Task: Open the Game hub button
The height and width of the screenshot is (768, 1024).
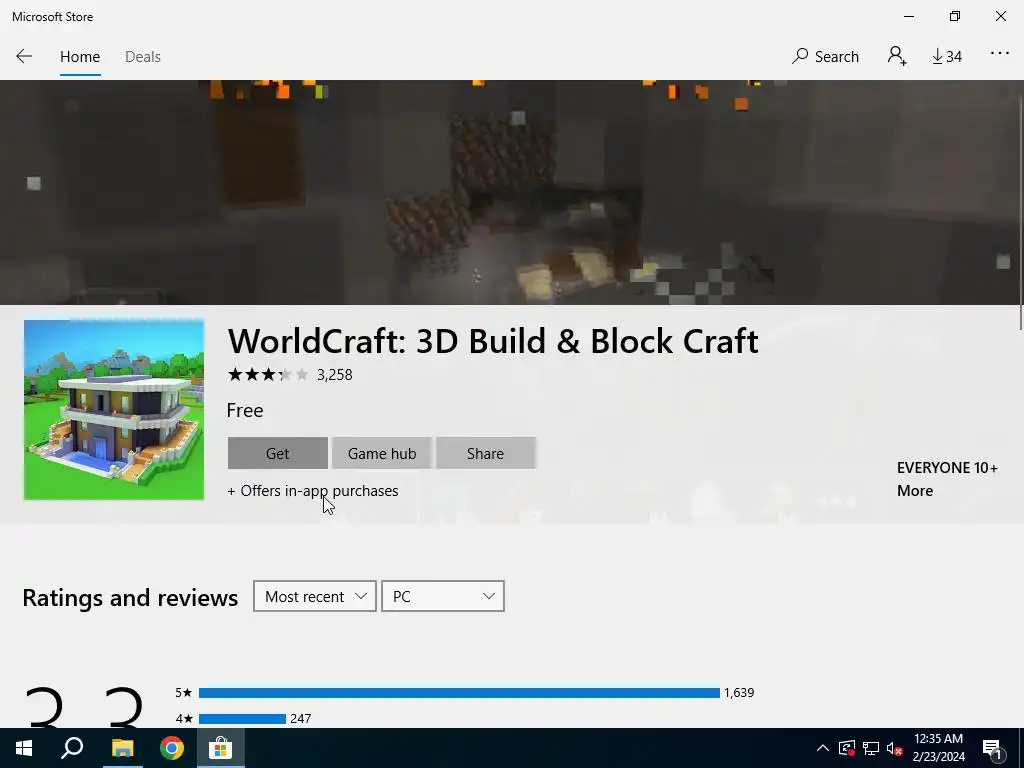Action: (382, 453)
